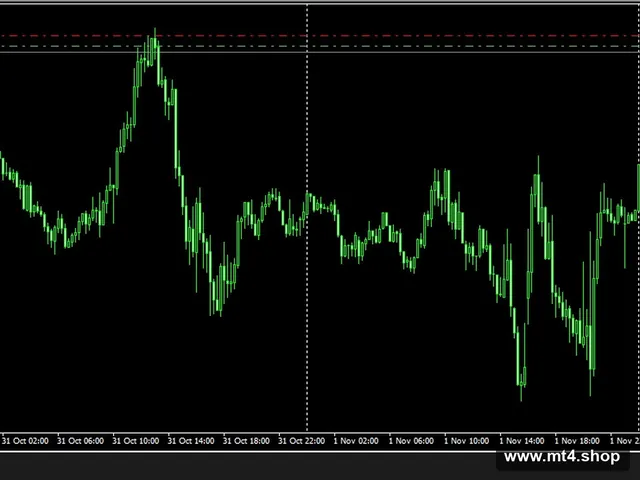Click the 31 Oct 22:00 time label

point(302,441)
